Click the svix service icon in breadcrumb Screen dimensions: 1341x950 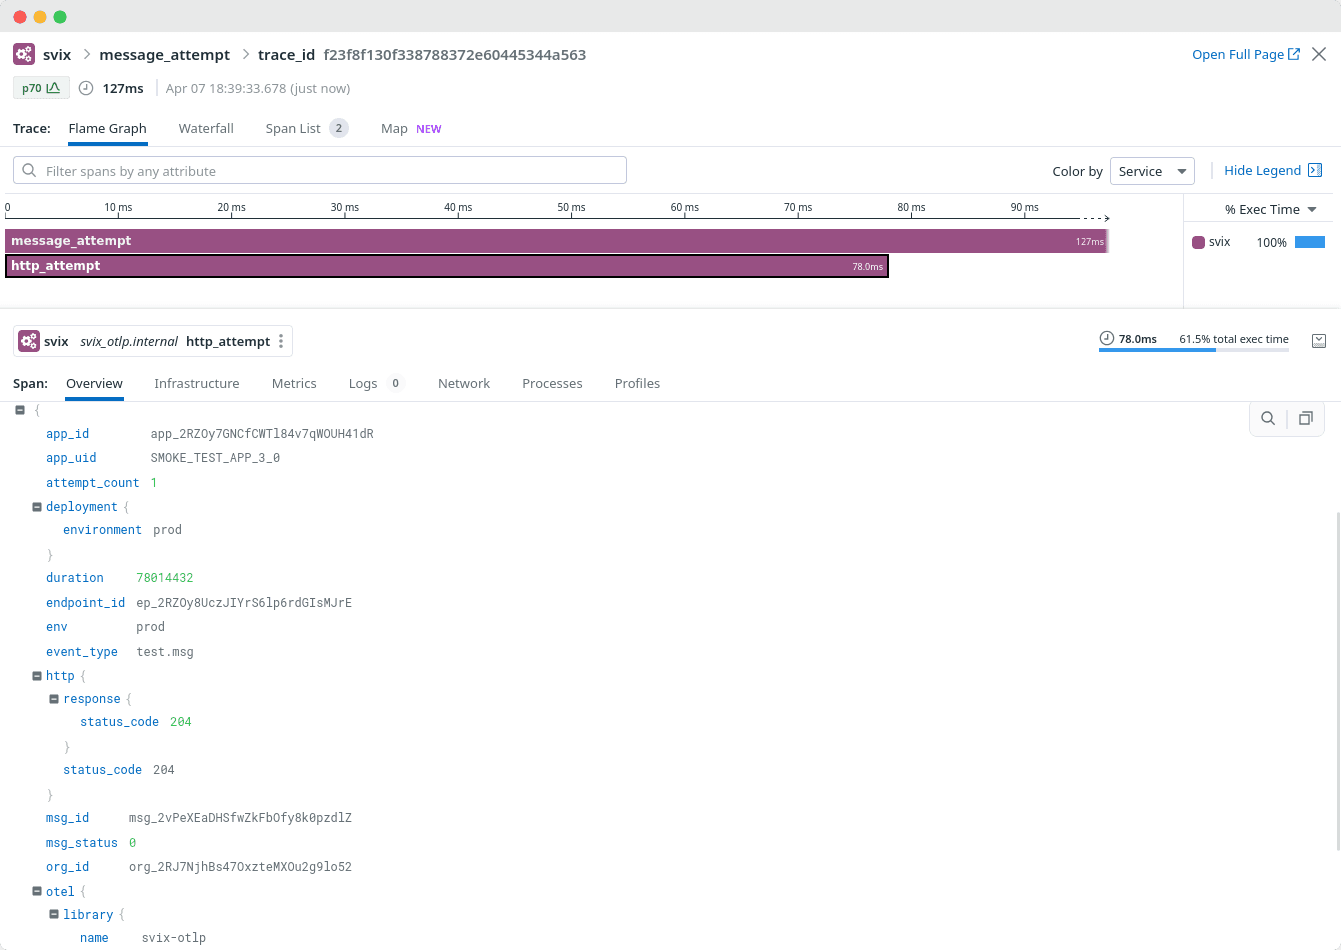click(x=24, y=54)
